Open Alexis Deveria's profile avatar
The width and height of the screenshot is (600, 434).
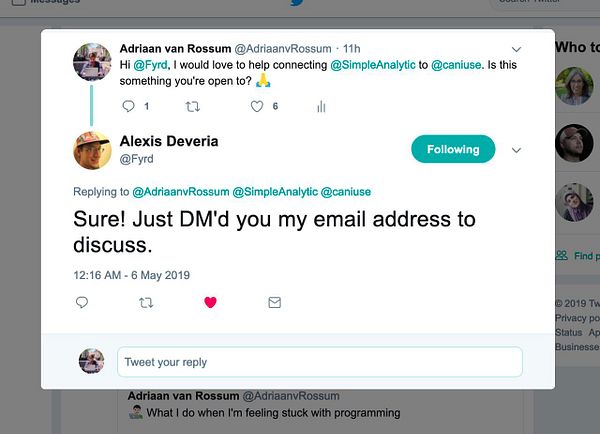coord(92,150)
